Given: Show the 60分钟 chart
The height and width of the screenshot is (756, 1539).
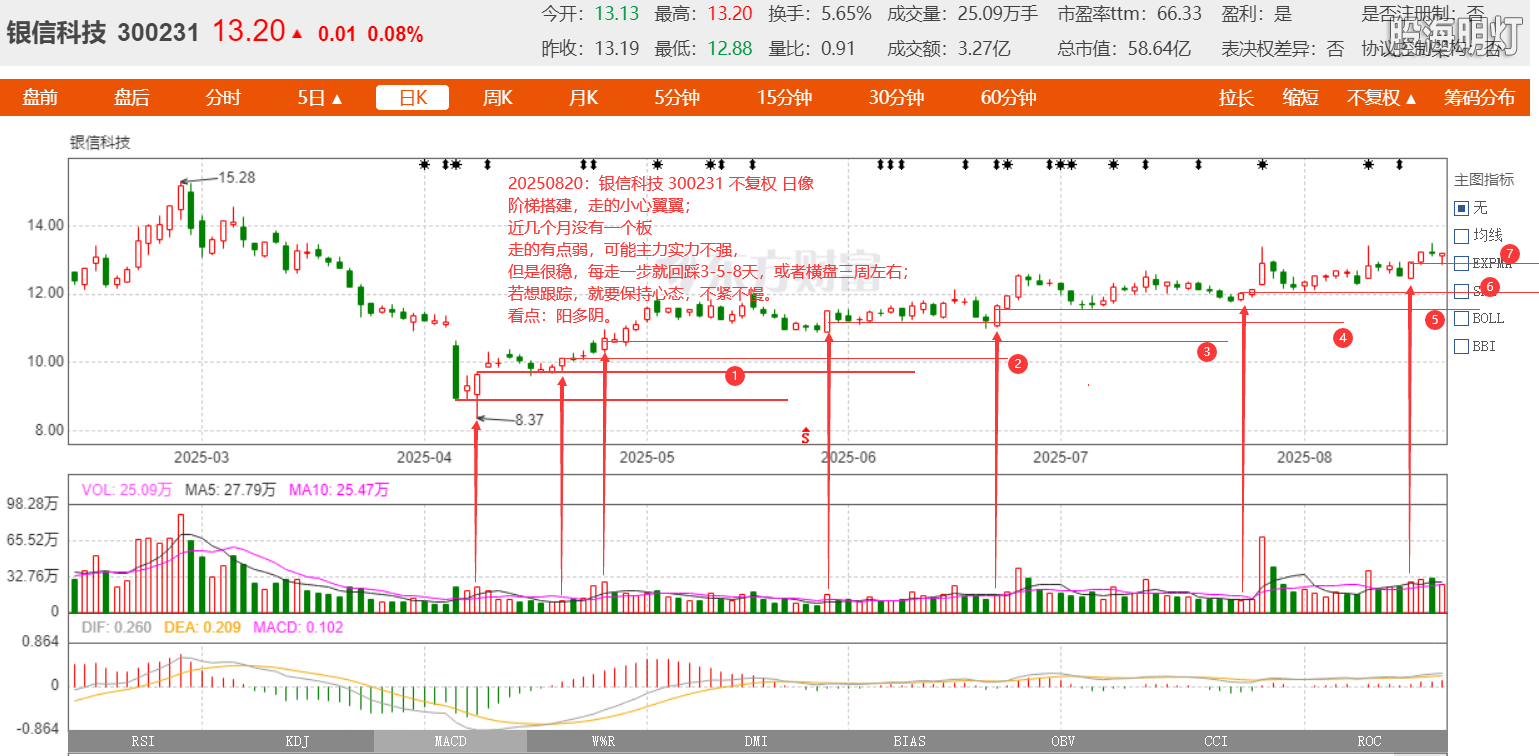Looking at the screenshot, I should (1008, 98).
